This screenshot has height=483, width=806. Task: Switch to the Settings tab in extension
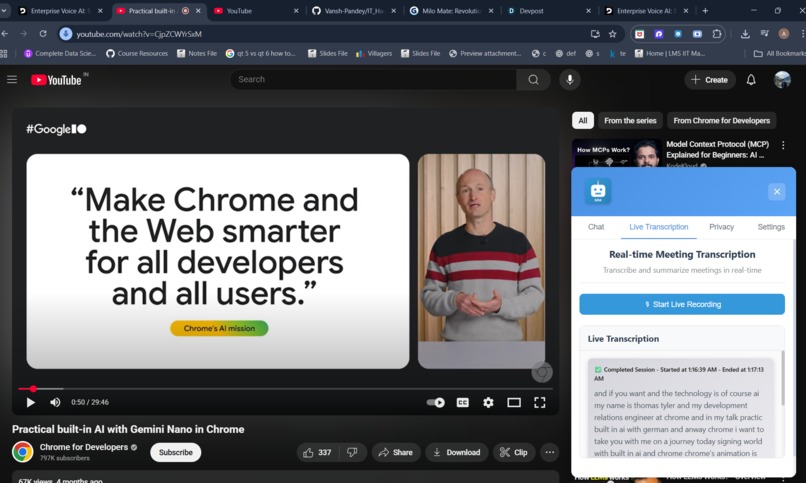click(x=771, y=227)
